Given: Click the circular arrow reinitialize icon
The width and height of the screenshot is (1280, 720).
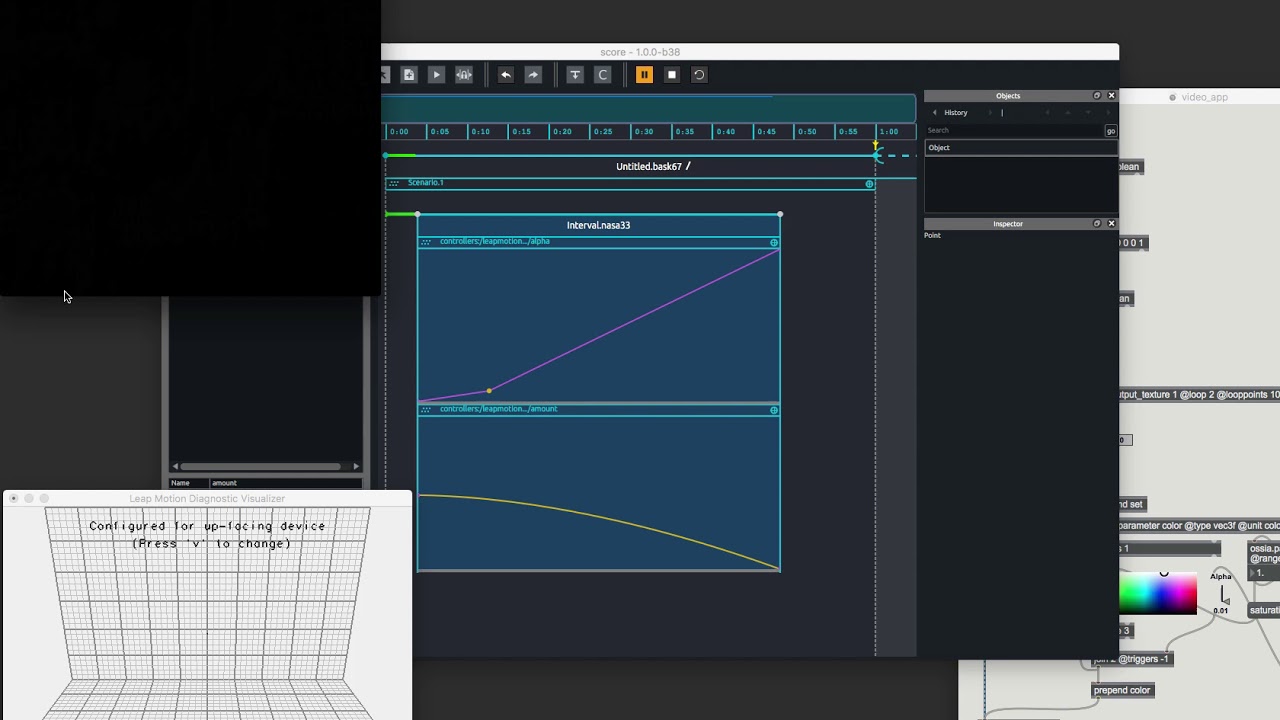Looking at the screenshot, I should coord(699,75).
